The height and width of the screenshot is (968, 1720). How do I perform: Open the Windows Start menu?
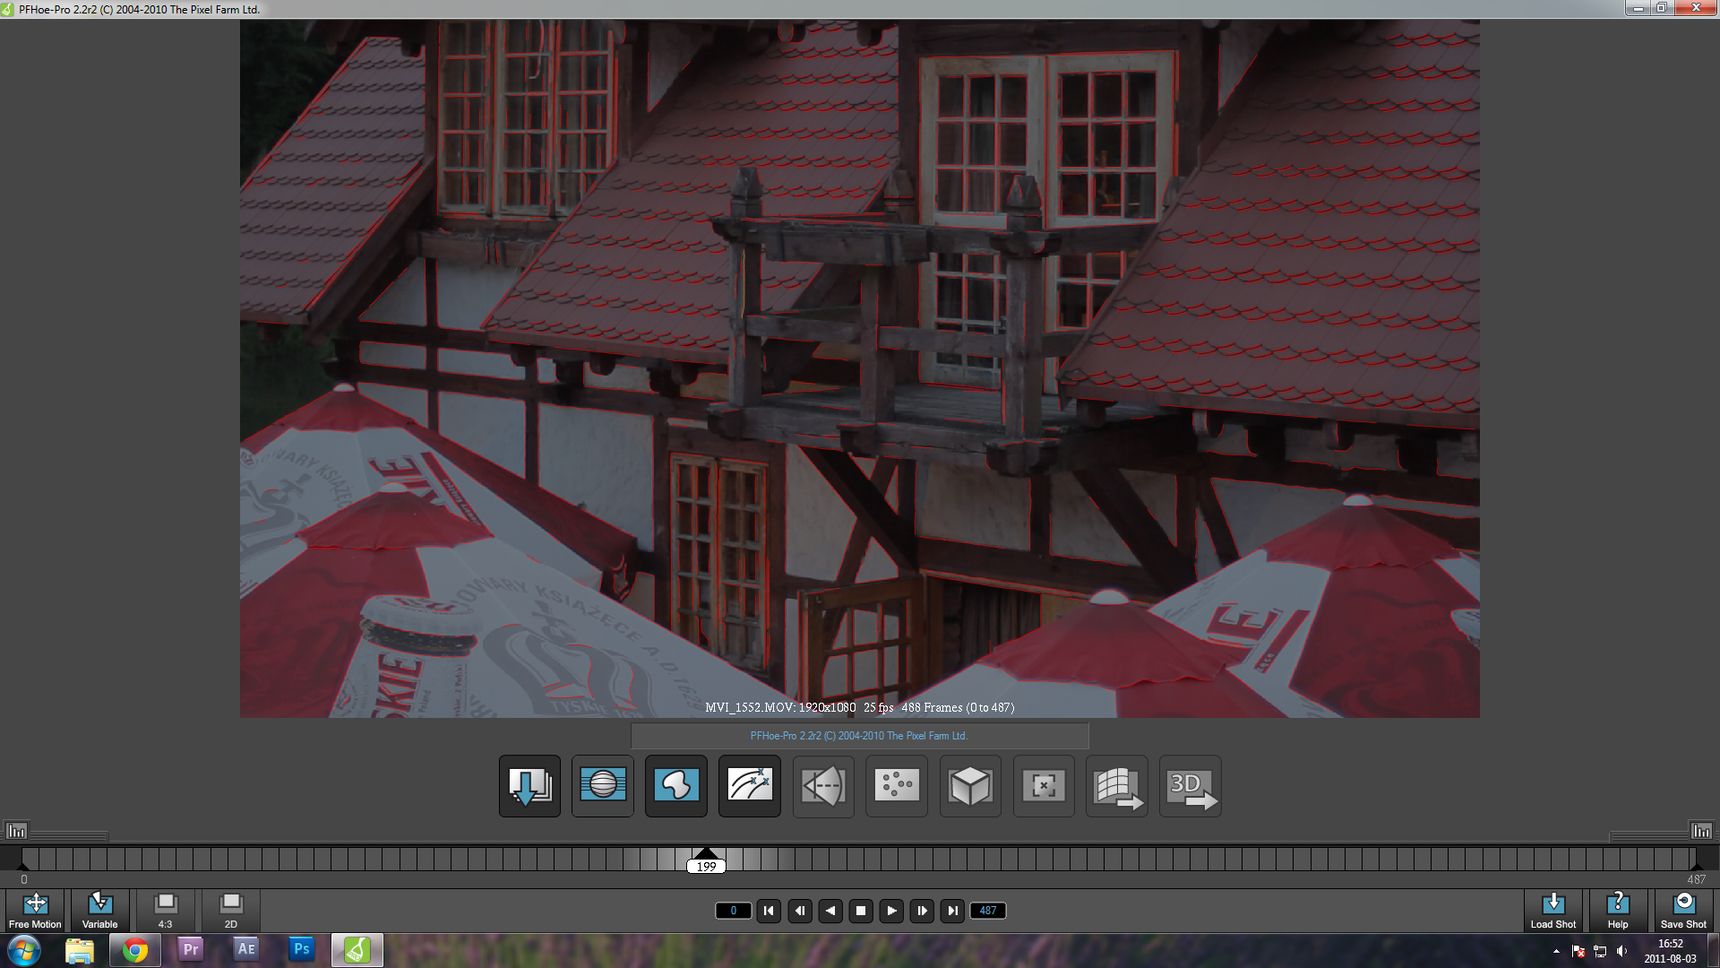[x=23, y=949]
